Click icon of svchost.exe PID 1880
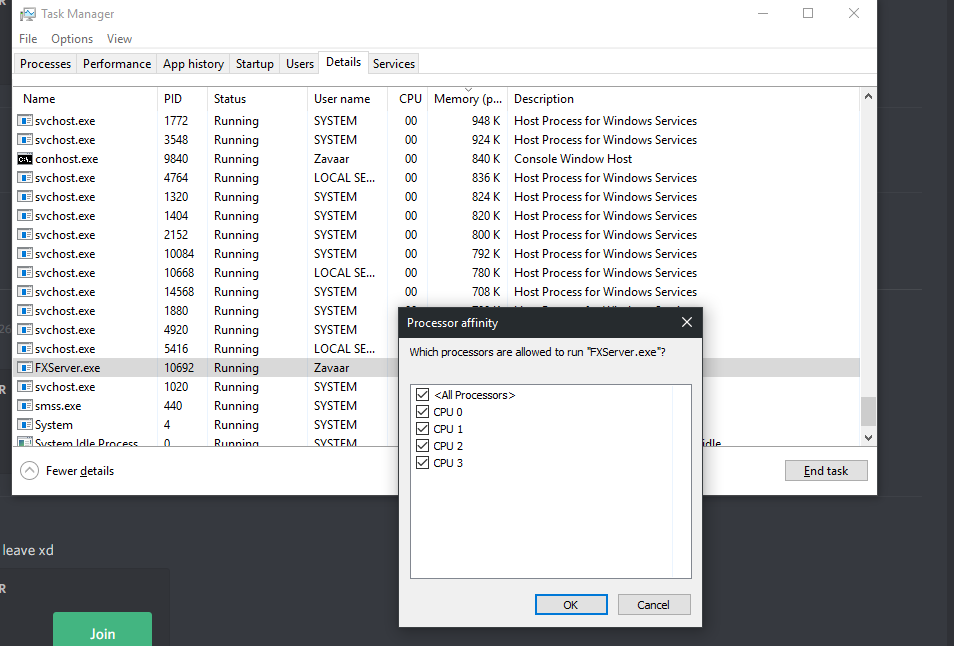 (x=25, y=311)
